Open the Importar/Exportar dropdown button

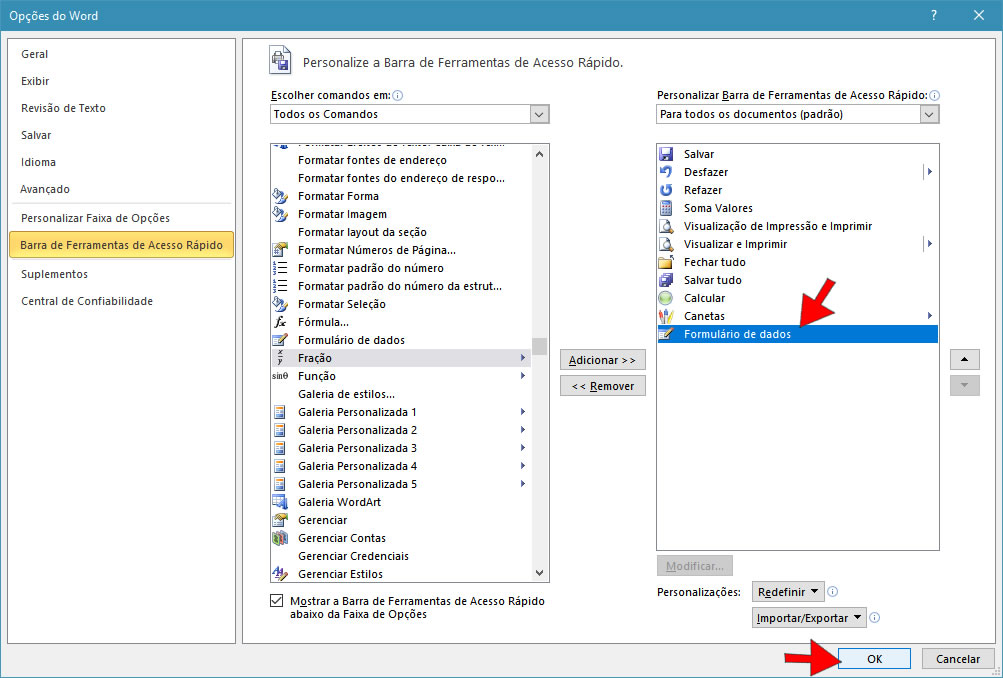809,618
